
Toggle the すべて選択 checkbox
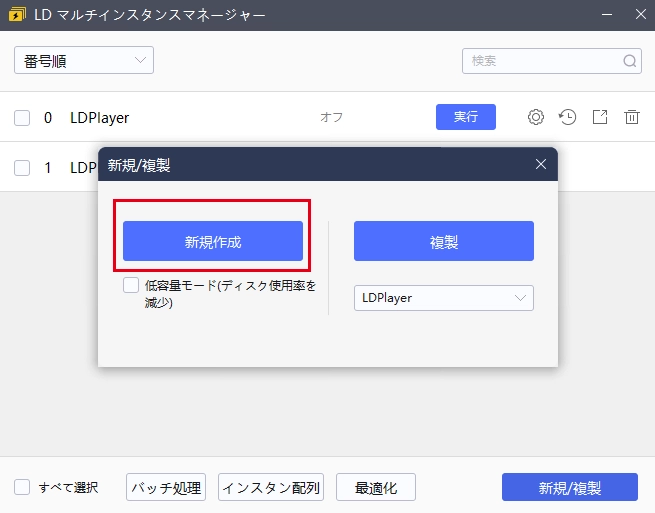point(22,487)
